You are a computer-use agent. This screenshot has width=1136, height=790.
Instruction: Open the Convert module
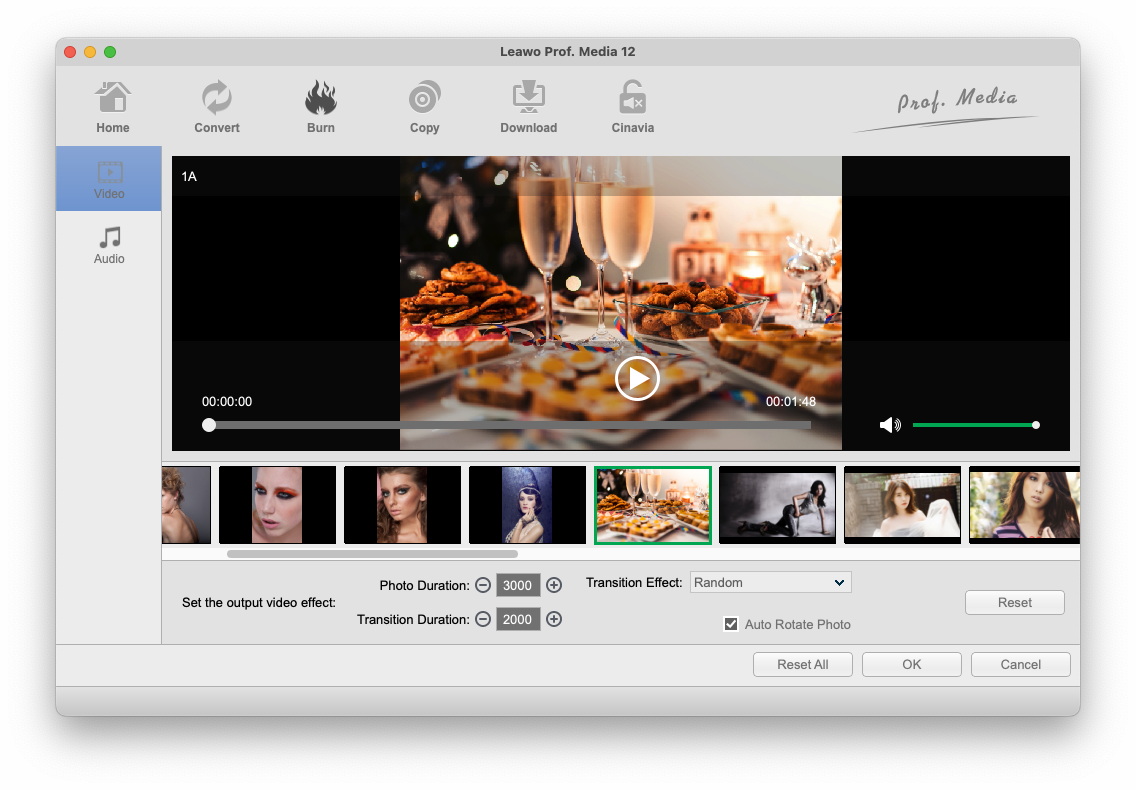(x=217, y=107)
